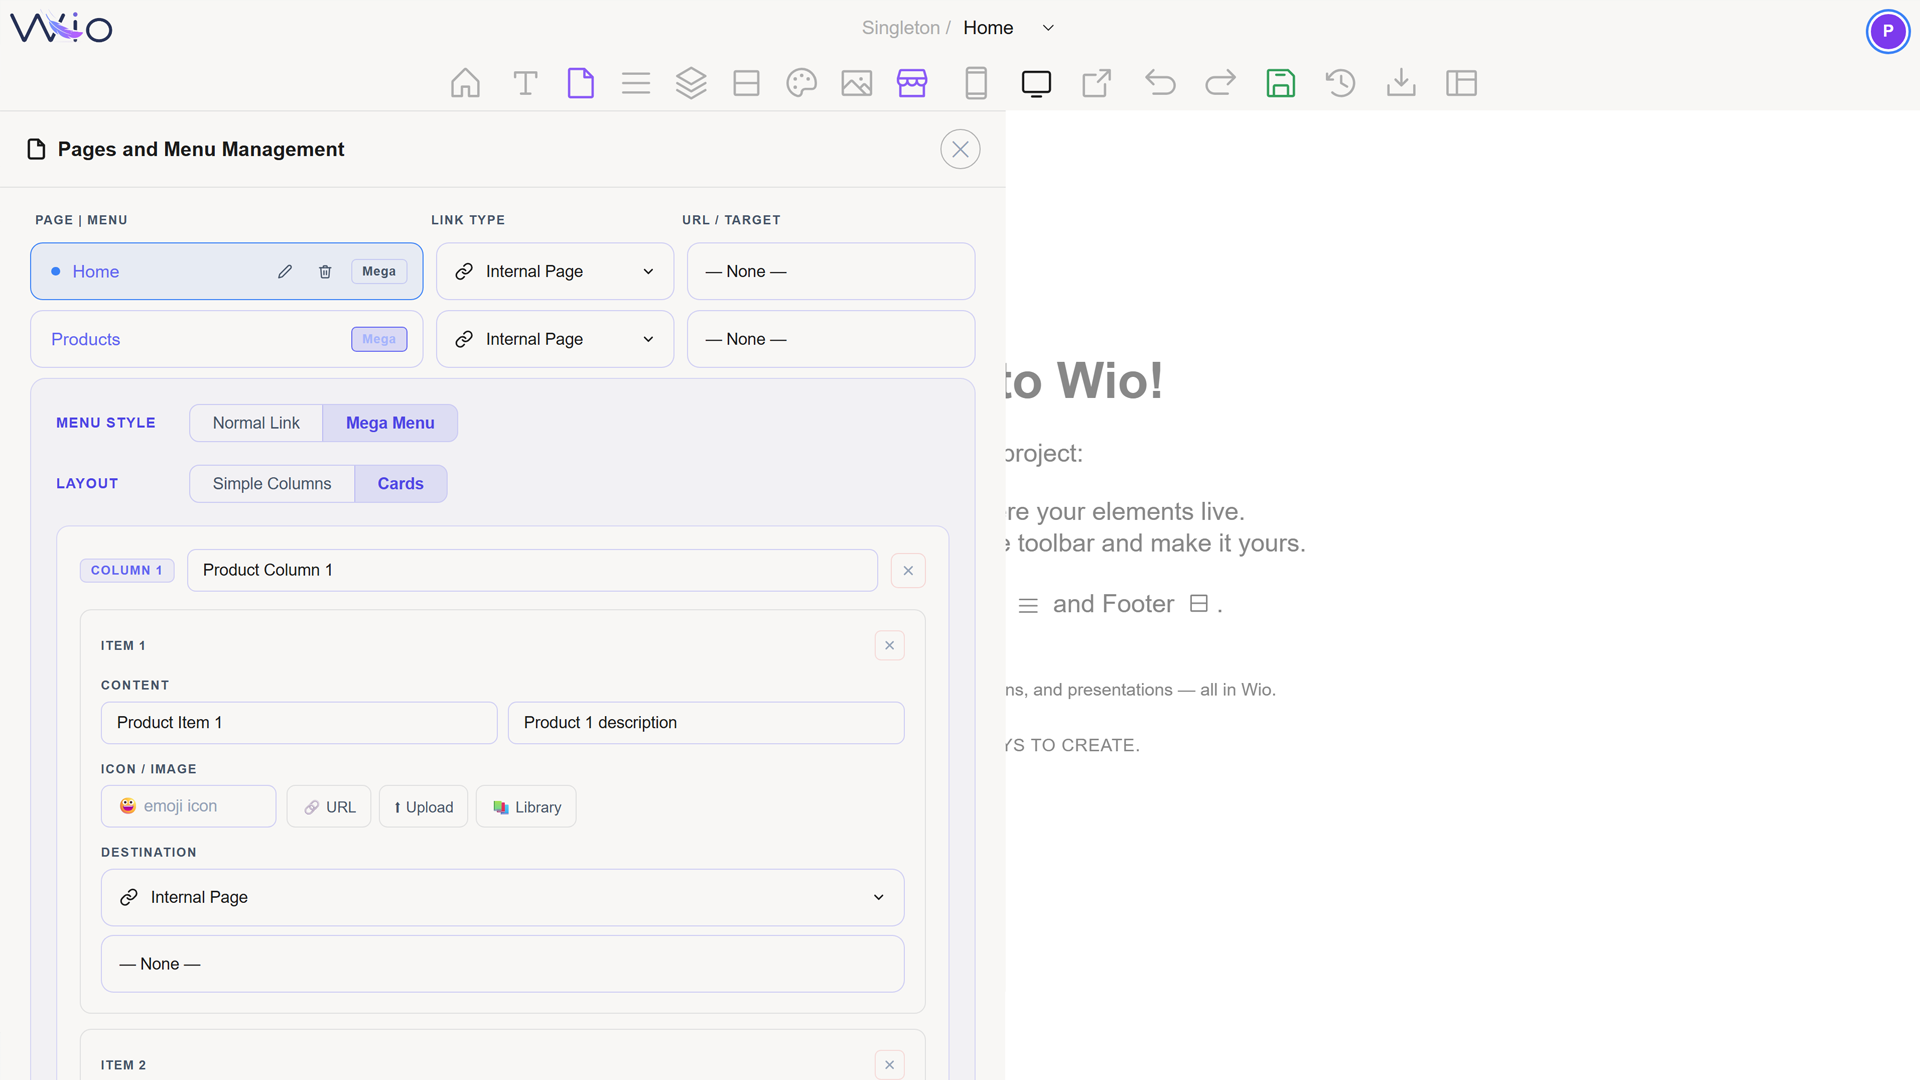Open the Home icon in toolbar
The width and height of the screenshot is (1920, 1080).
(x=465, y=83)
